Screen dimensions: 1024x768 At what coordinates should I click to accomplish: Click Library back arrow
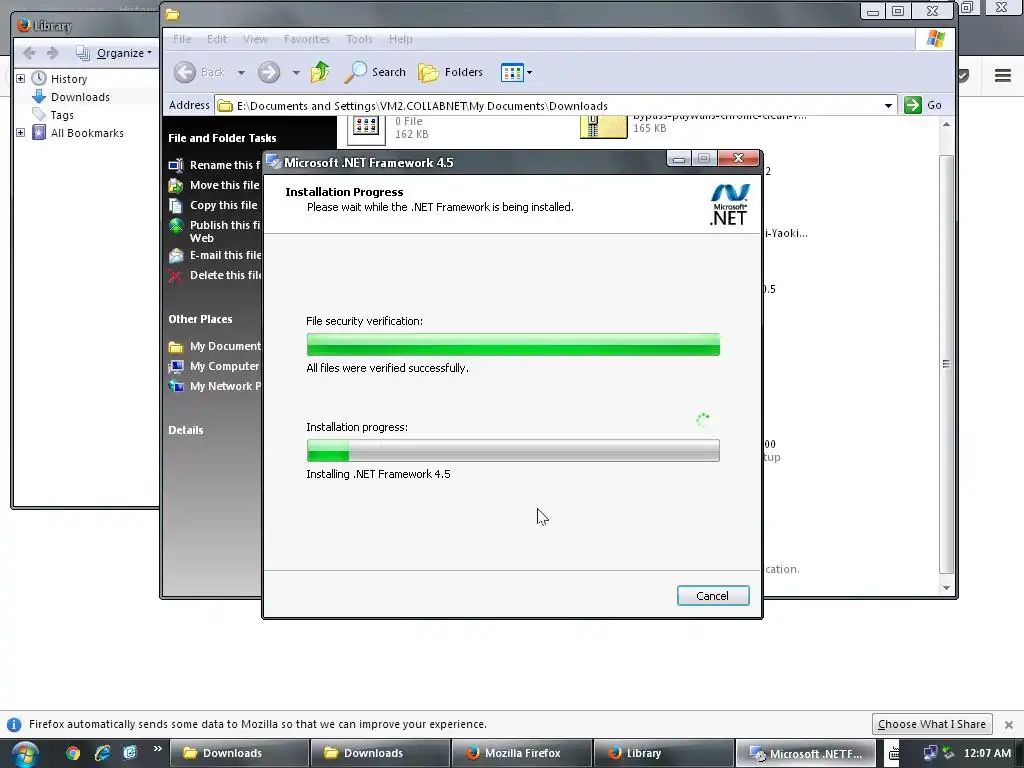click(x=29, y=53)
